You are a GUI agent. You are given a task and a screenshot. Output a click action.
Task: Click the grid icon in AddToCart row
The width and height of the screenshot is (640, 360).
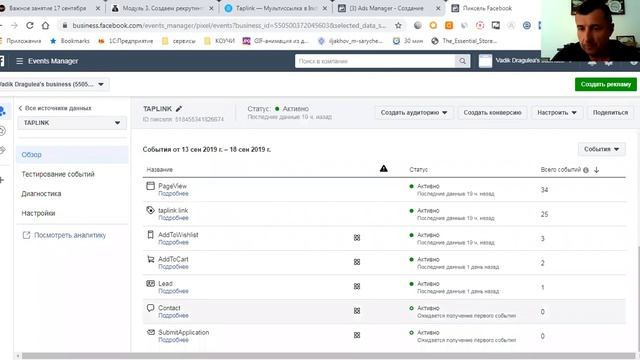357,262
